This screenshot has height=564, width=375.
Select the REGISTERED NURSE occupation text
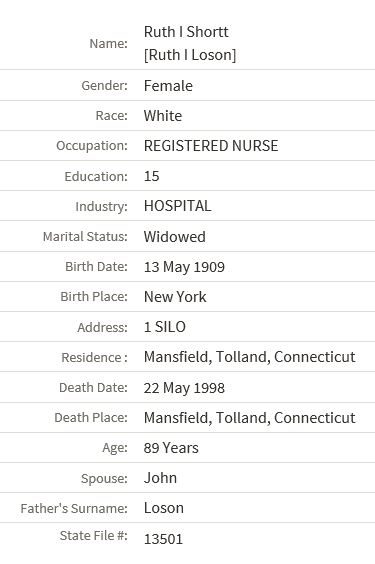(x=211, y=146)
